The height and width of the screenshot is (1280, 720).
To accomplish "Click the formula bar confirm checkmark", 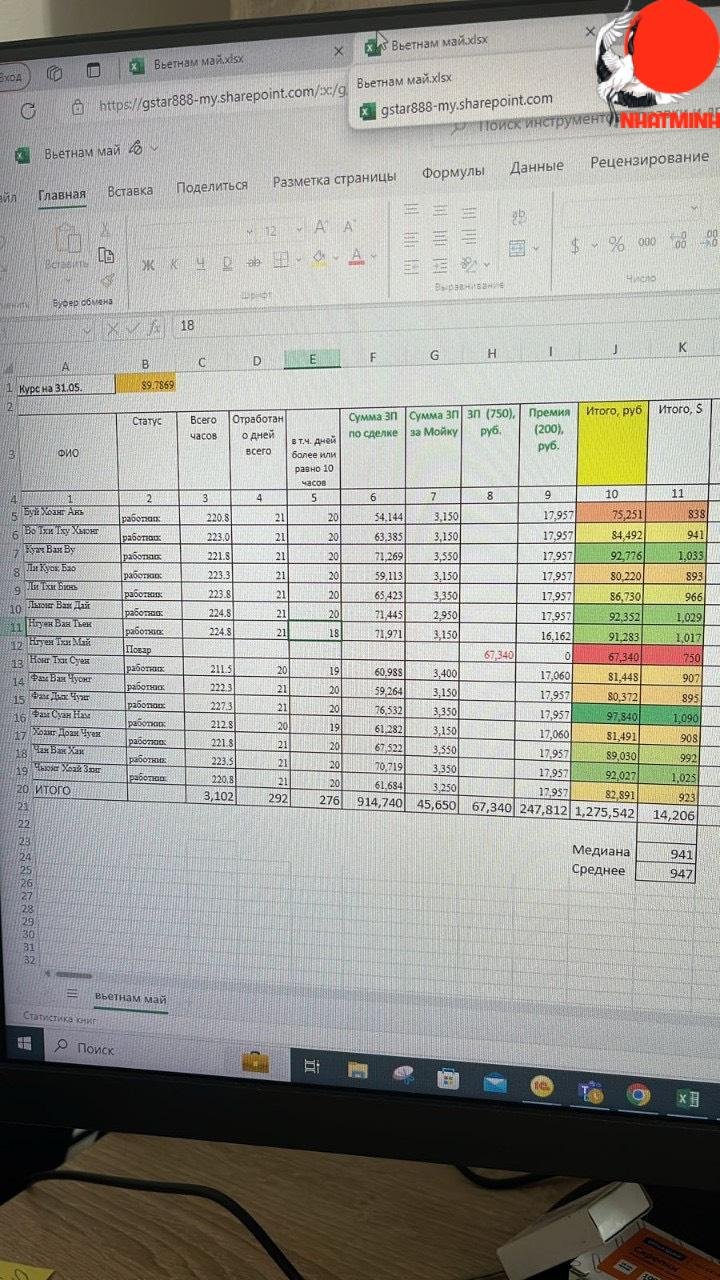I will pos(132,328).
